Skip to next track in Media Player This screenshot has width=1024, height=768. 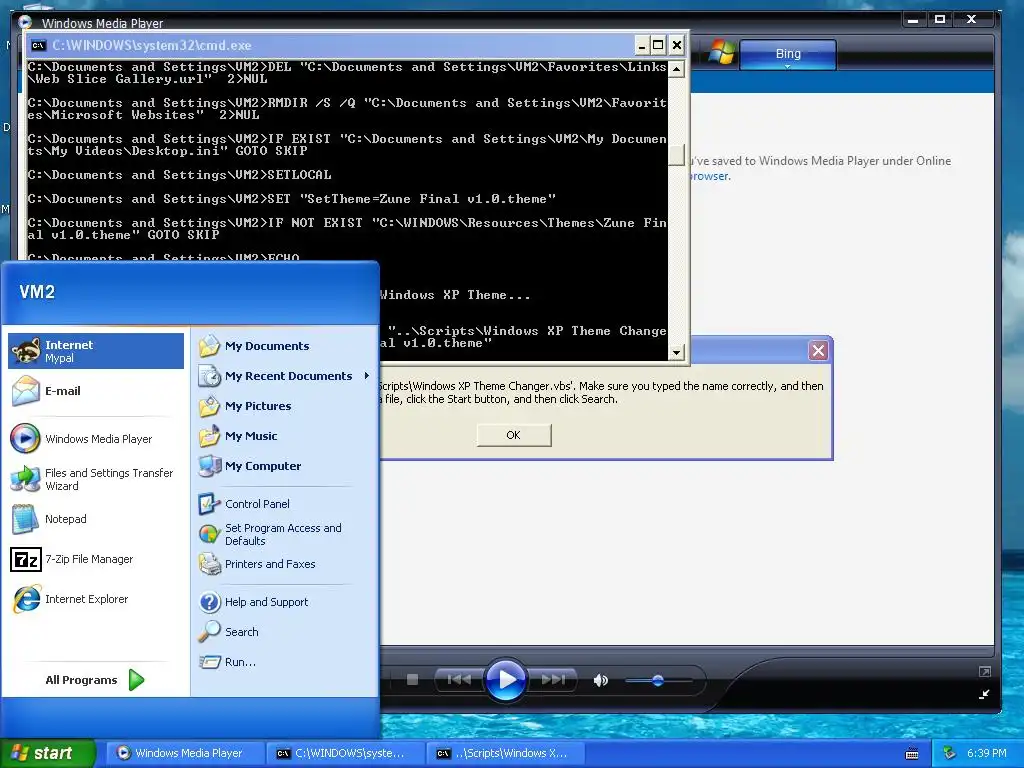click(x=552, y=680)
